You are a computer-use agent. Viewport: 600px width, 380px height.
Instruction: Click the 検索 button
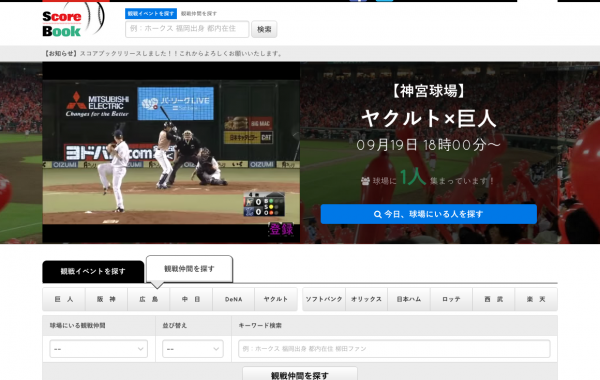click(x=264, y=29)
